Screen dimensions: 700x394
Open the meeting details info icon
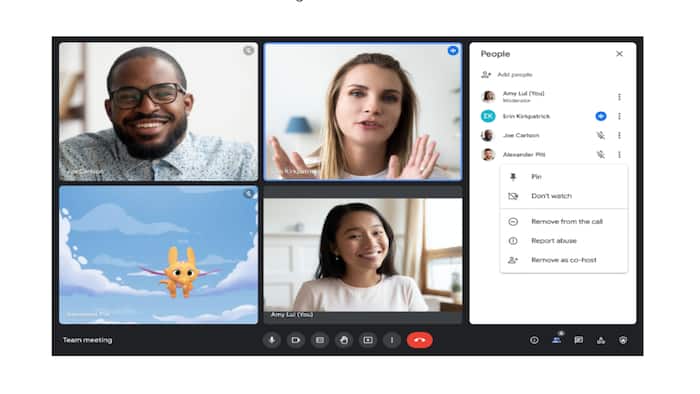point(534,340)
